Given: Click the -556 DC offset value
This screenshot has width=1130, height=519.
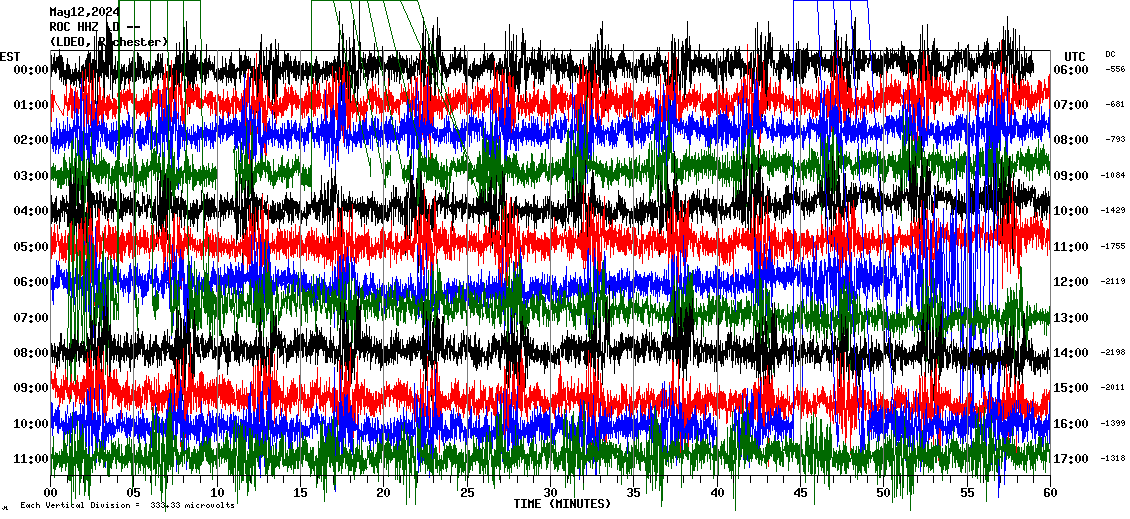Looking at the screenshot, I should tap(1115, 70).
